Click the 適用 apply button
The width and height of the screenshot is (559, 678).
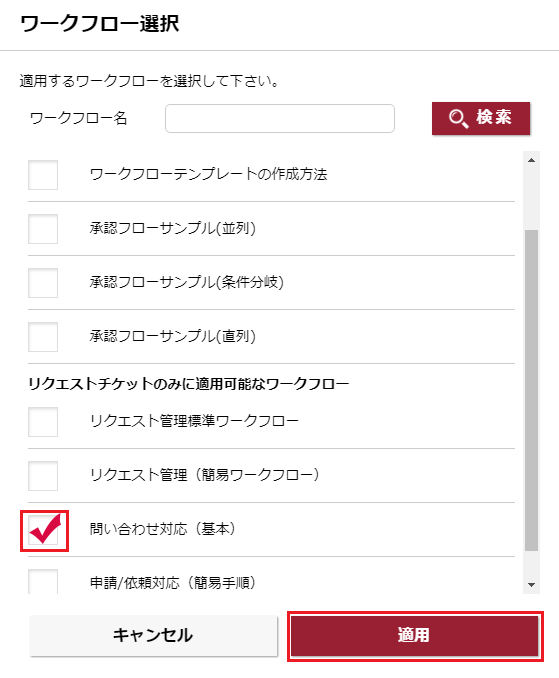tap(415, 636)
